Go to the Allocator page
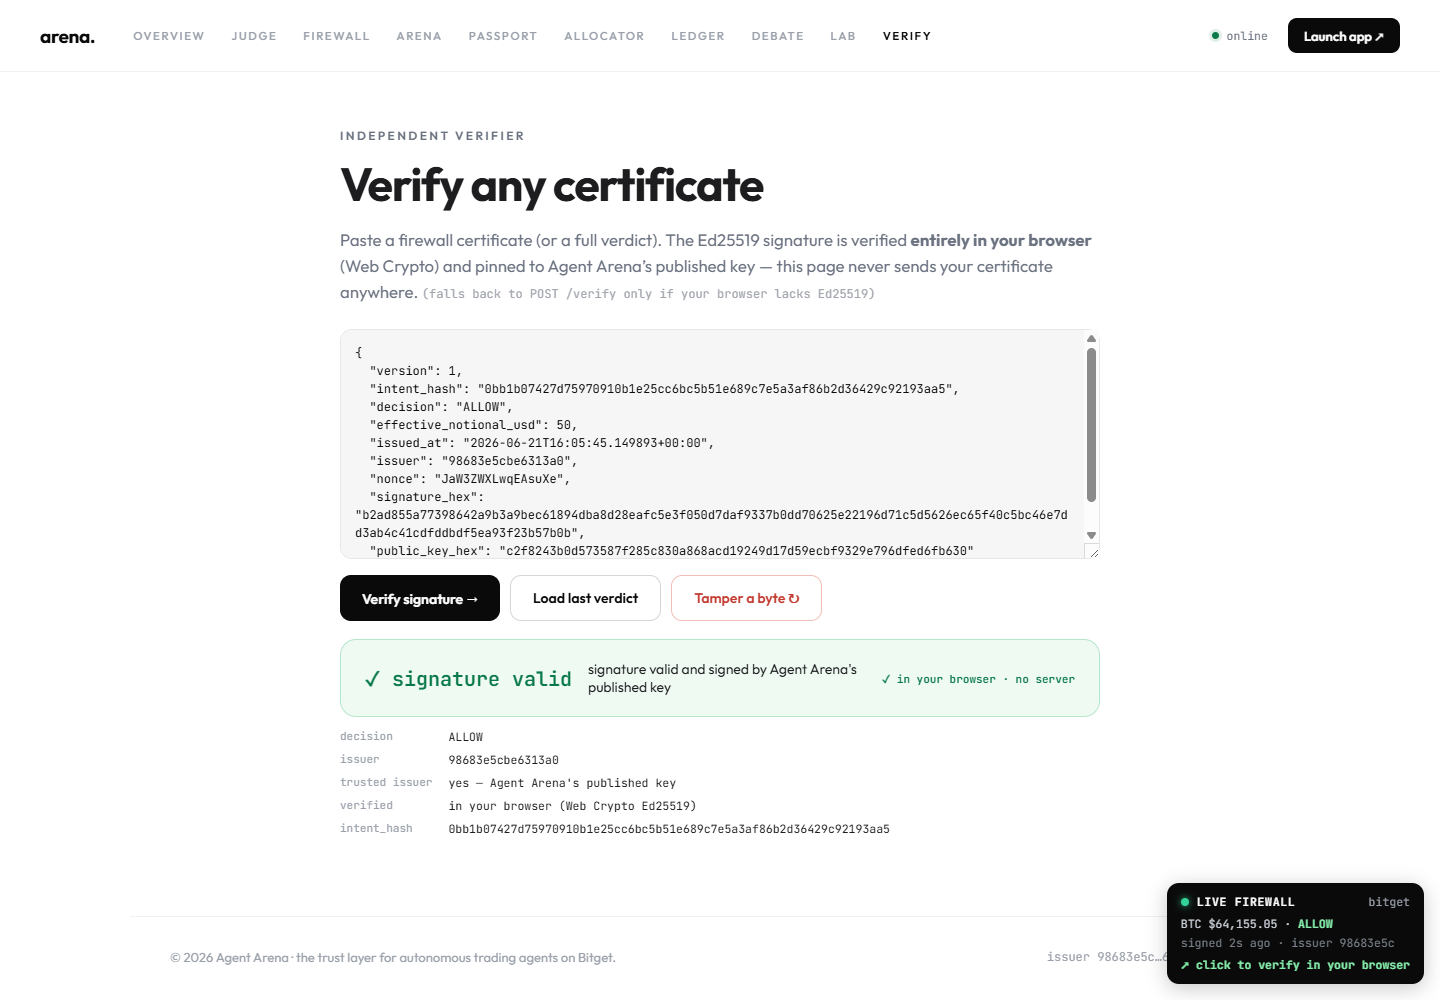 coord(604,36)
